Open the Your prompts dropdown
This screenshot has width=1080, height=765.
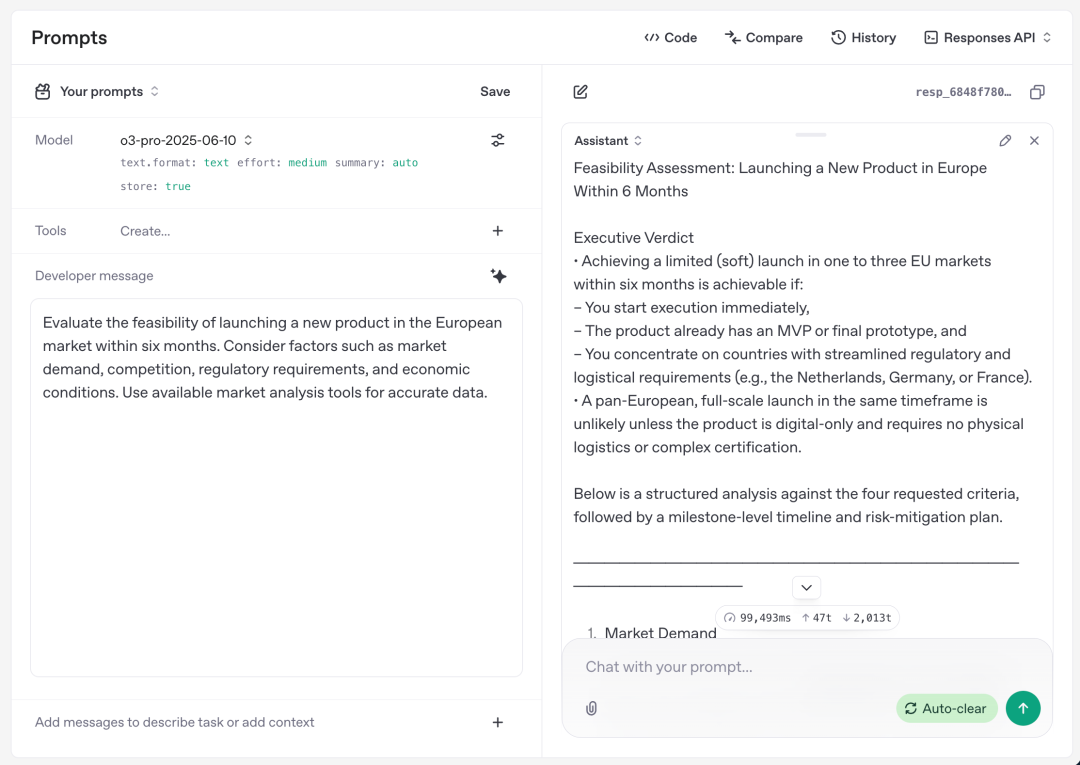97,92
